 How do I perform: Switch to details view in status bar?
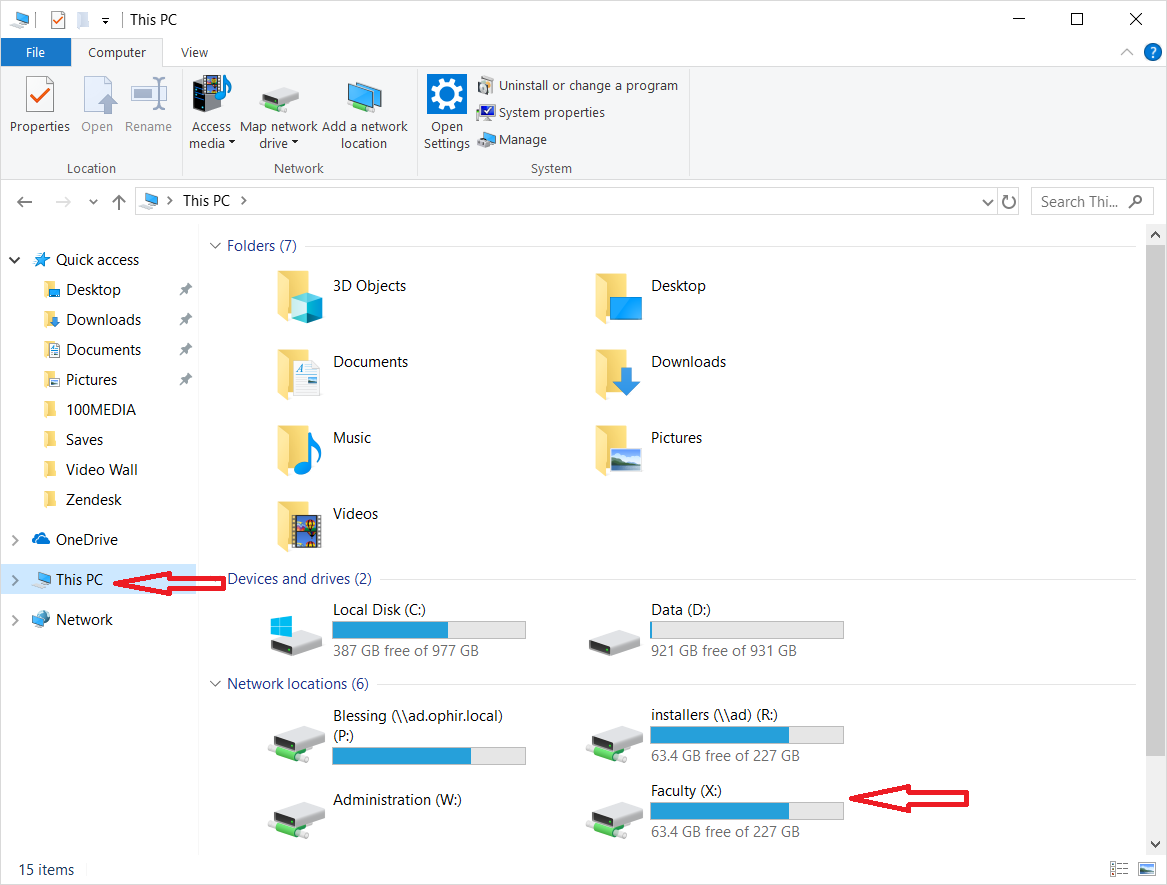pos(1119,869)
